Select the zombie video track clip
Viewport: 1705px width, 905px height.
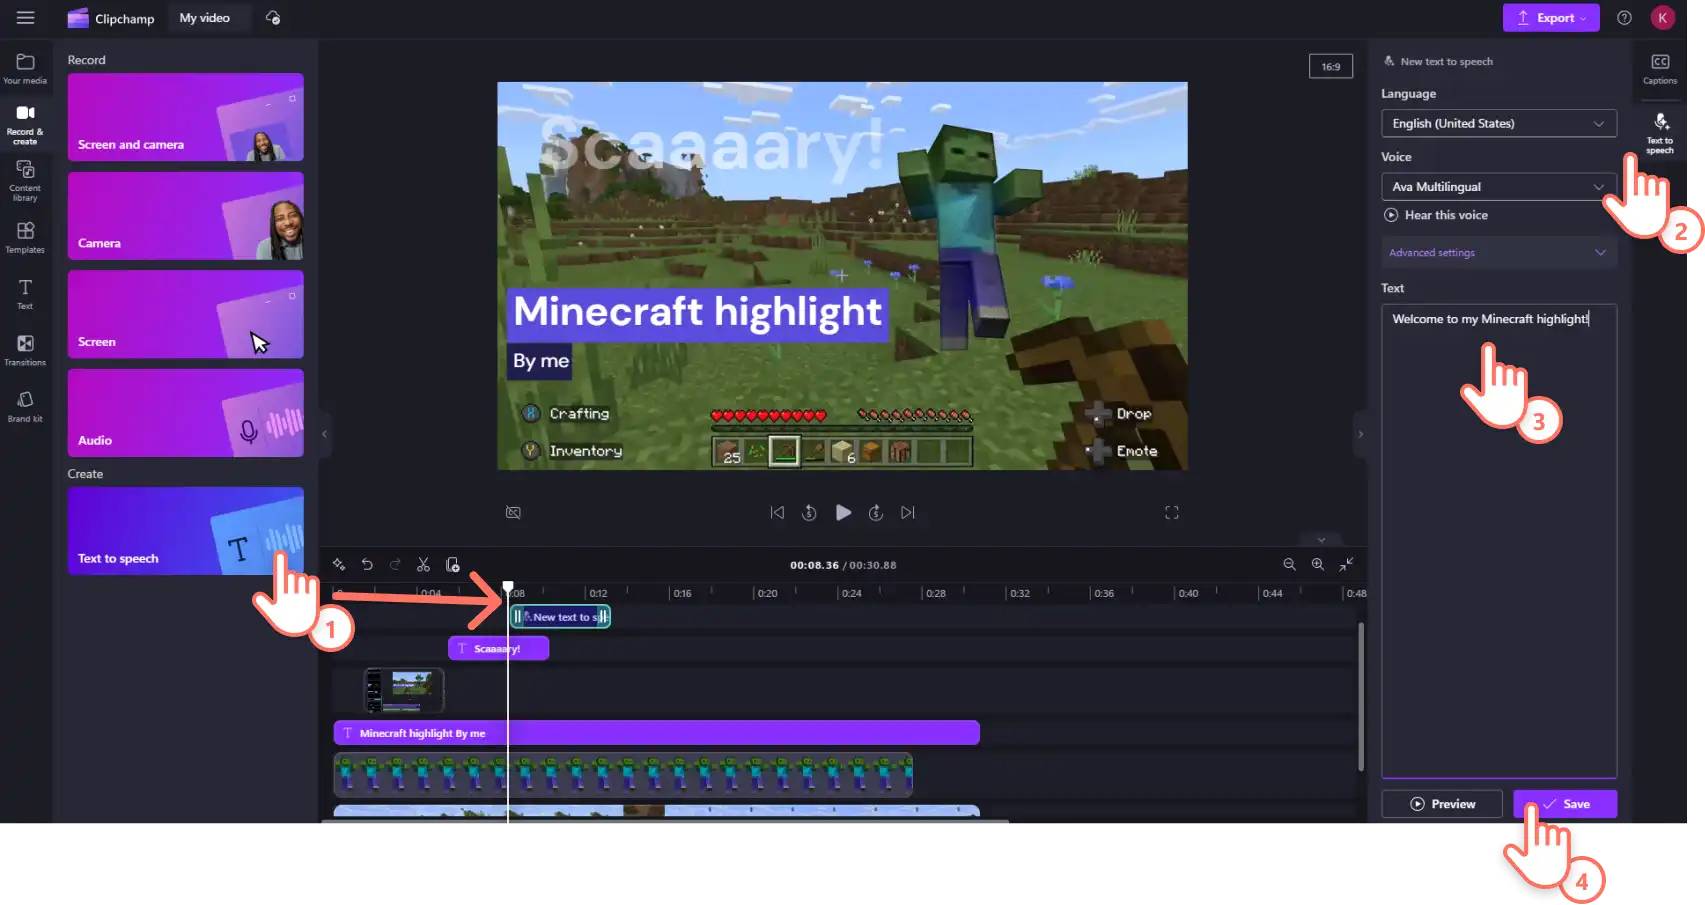622,775
